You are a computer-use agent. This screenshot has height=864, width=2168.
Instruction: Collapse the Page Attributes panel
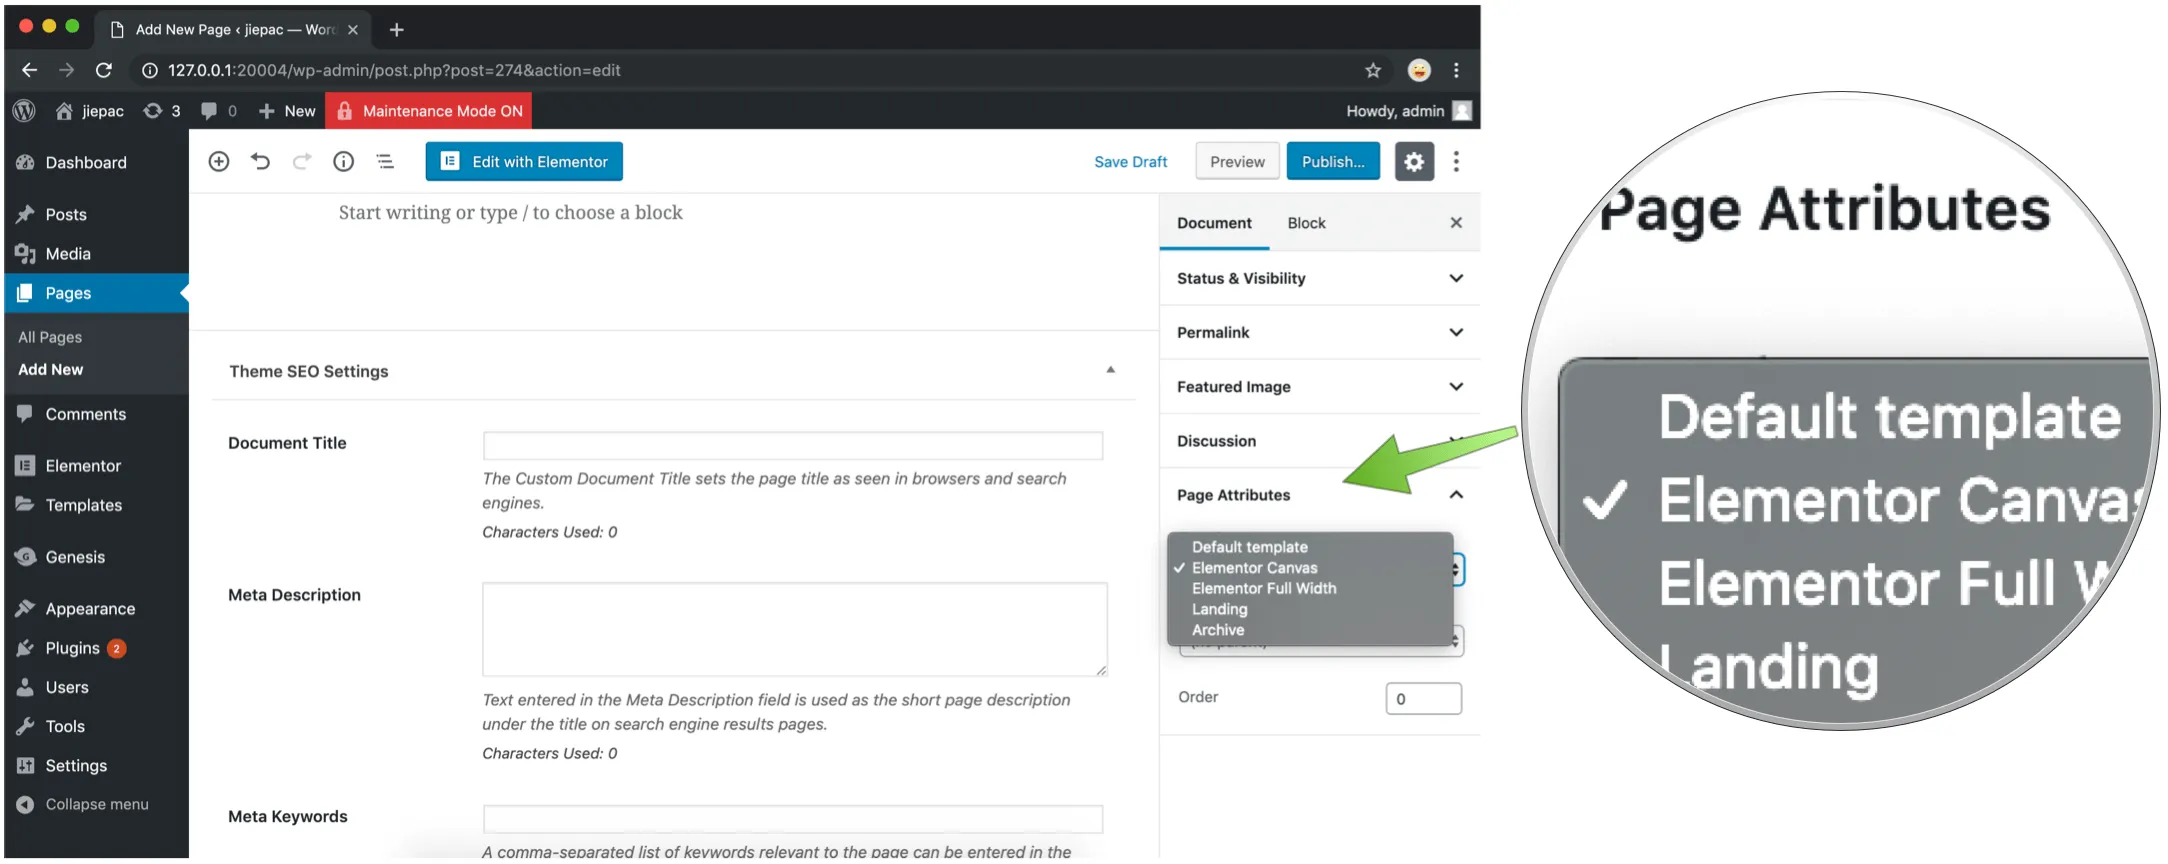[x=1320, y=495]
